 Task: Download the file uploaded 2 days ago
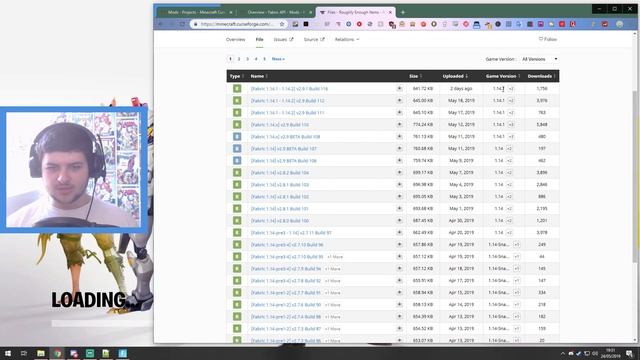399,89
